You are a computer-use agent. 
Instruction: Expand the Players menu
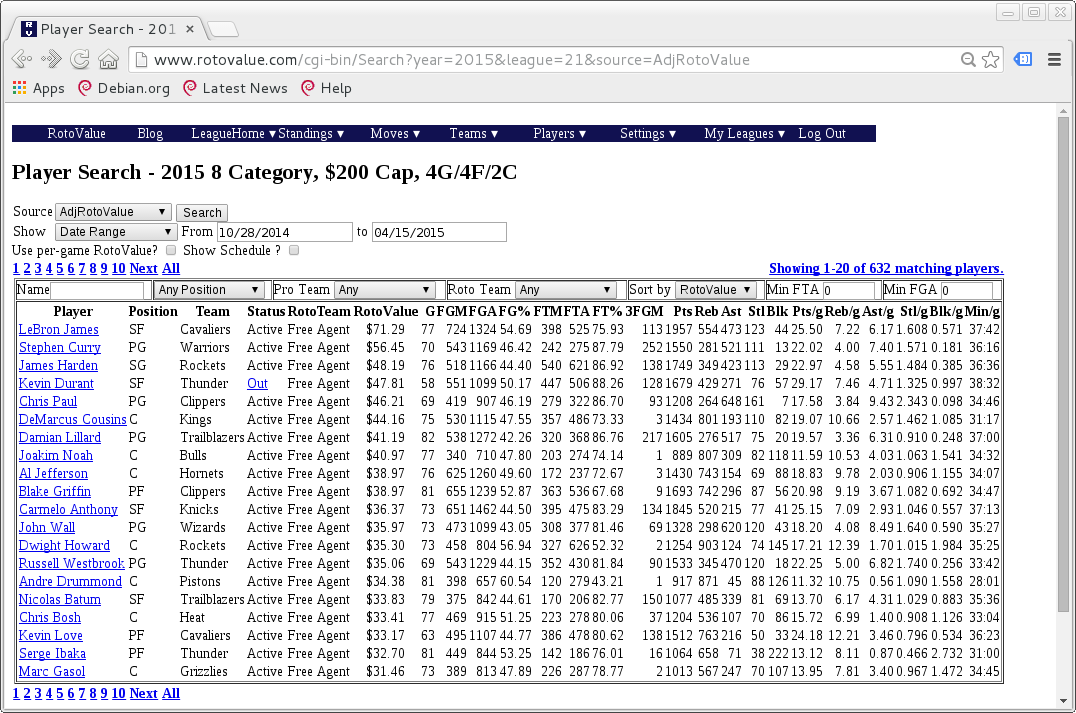[560, 133]
